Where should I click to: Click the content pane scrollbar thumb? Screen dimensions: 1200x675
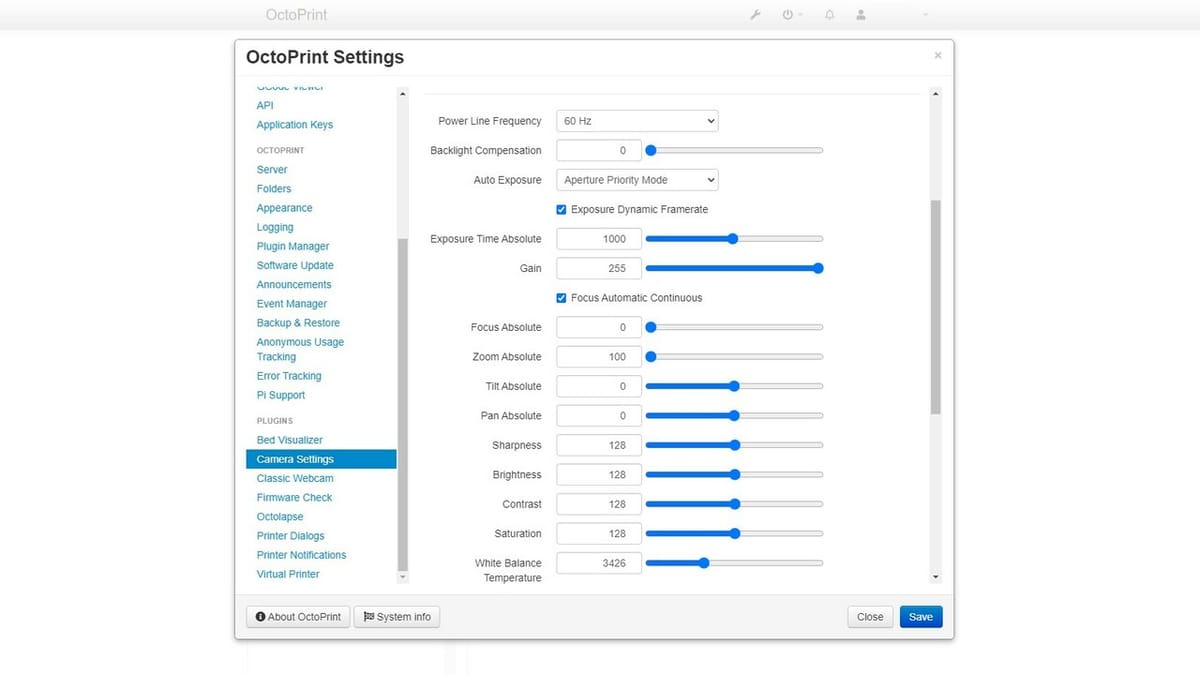click(x=936, y=307)
